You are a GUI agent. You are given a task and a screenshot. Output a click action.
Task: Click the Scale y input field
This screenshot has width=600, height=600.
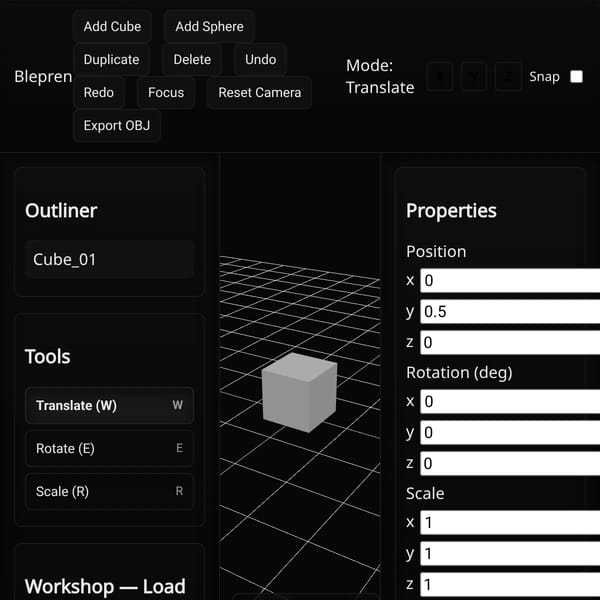tap(510, 553)
